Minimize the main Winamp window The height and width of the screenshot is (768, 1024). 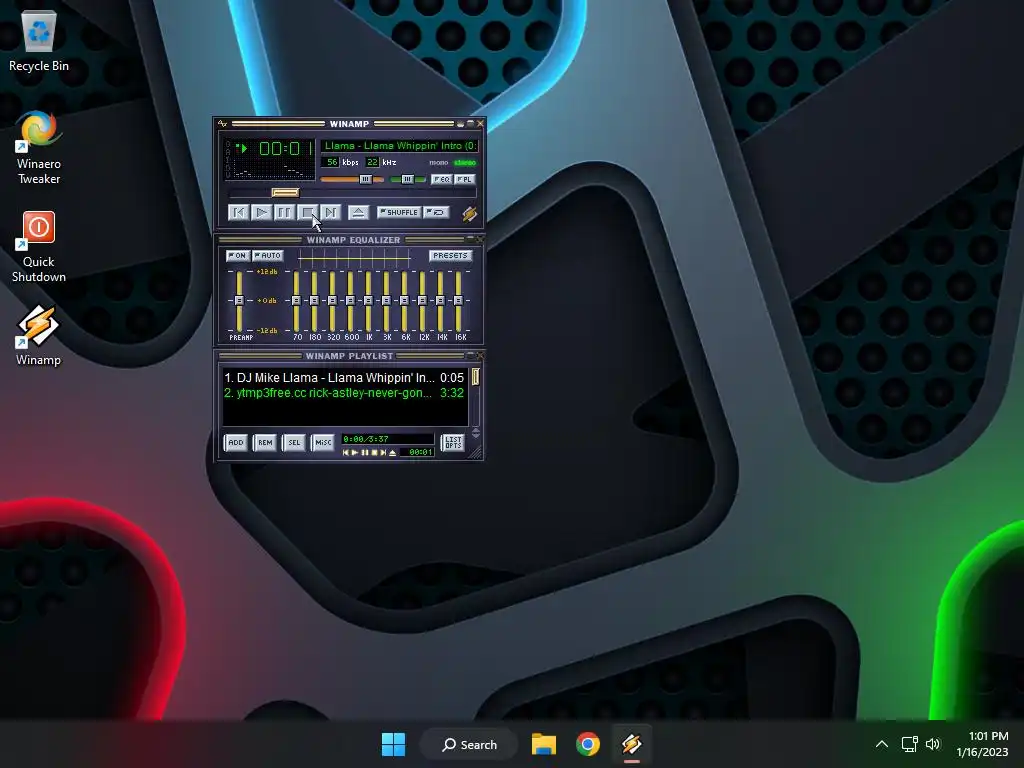click(x=460, y=123)
